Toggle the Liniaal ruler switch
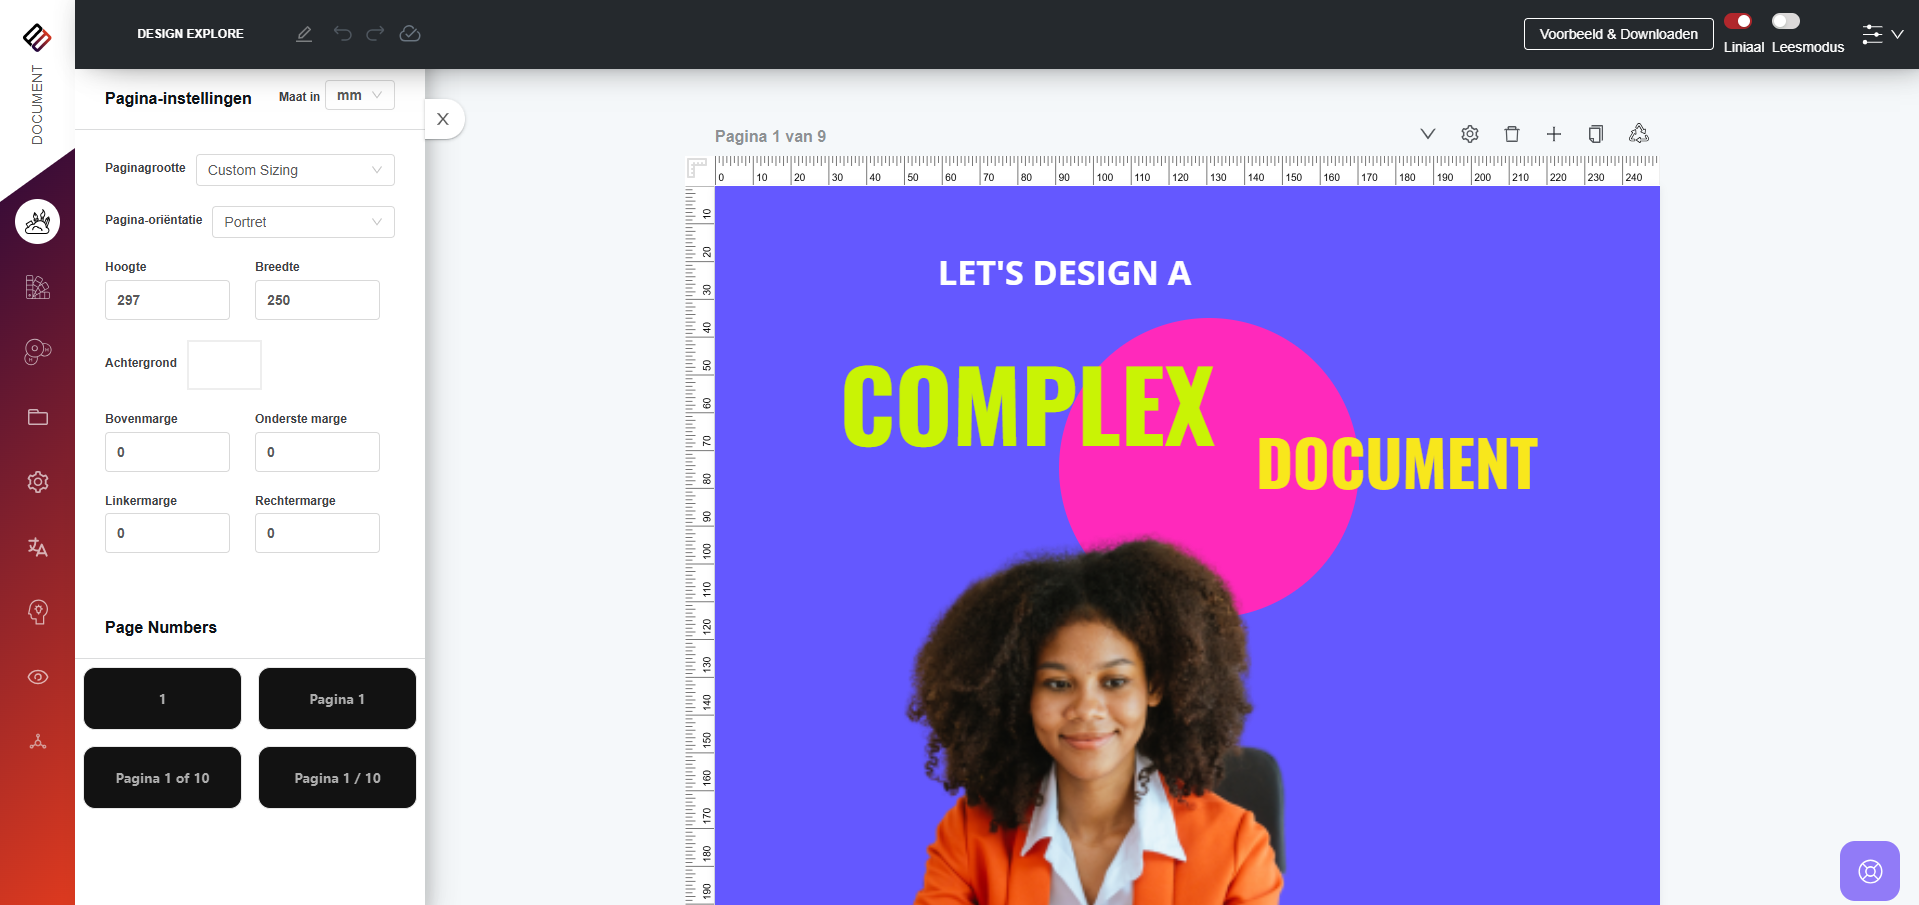 click(1738, 21)
